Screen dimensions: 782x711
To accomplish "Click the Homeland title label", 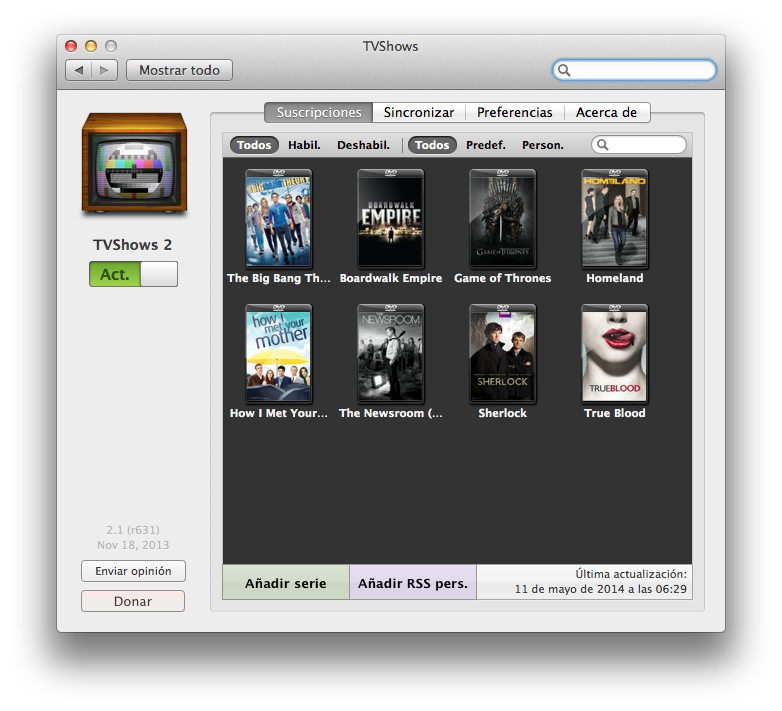I will pos(615,278).
